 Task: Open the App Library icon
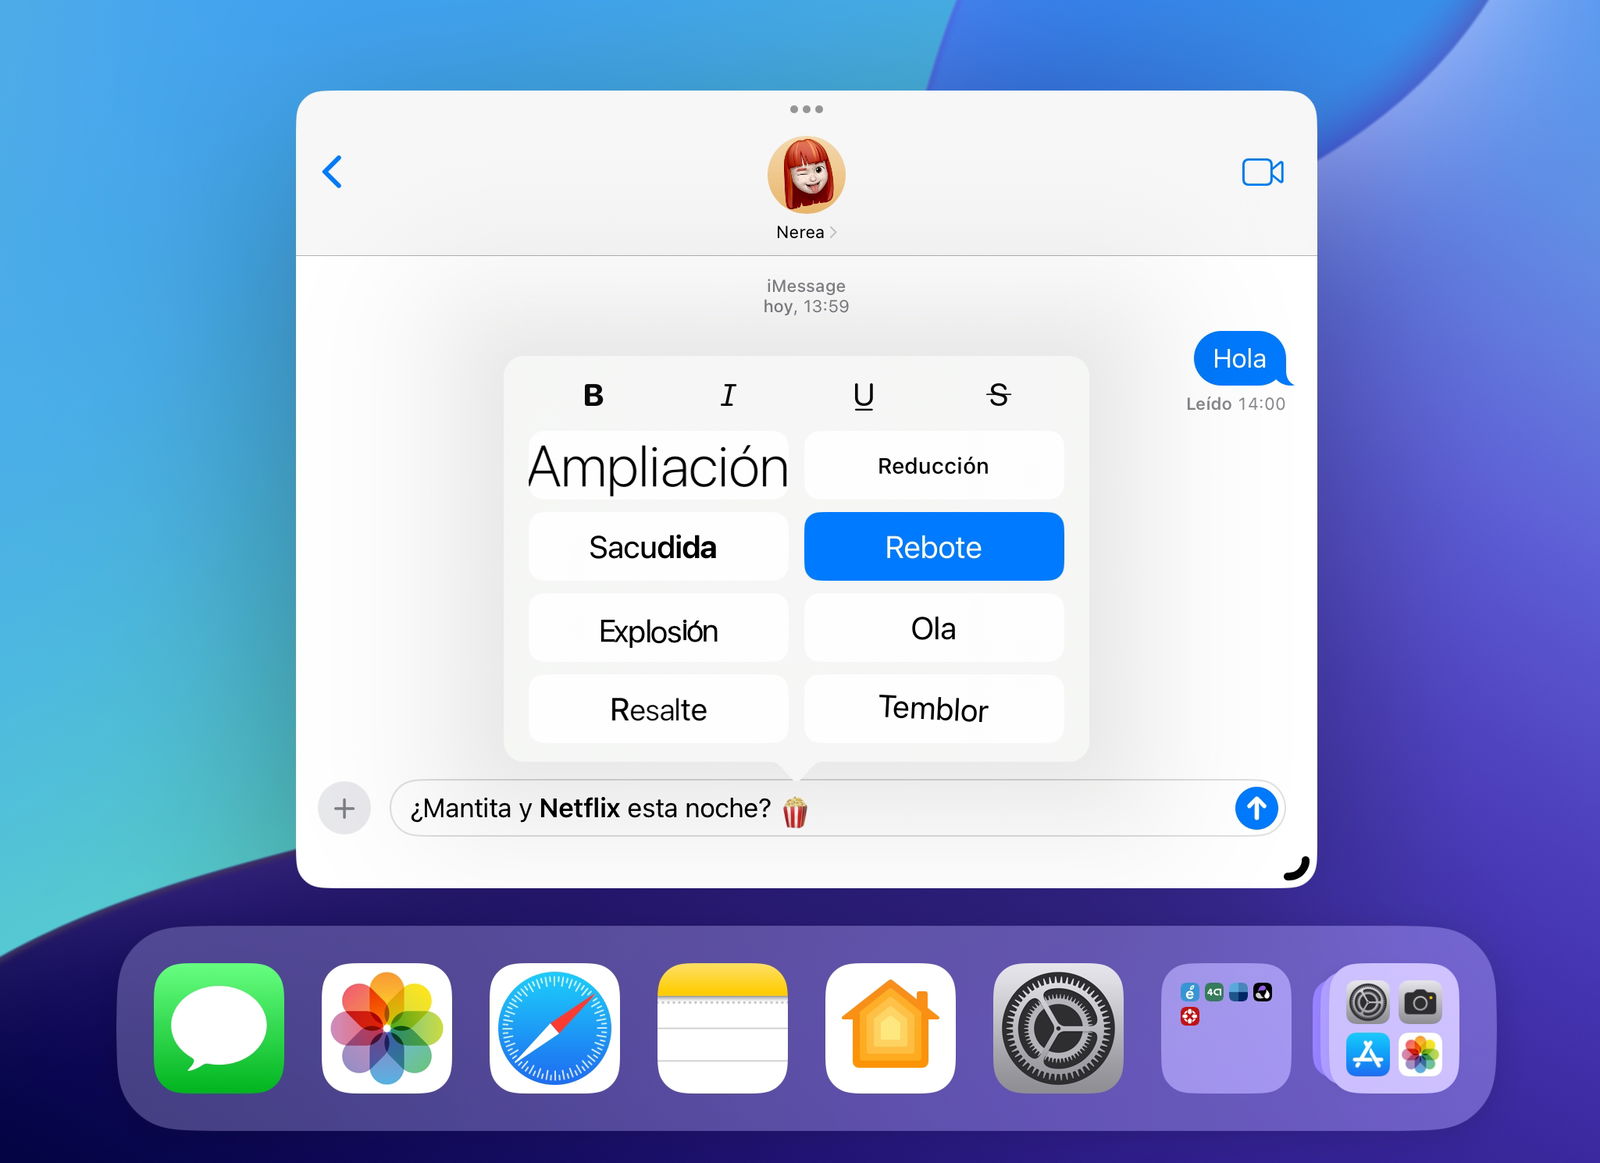click(1393, 1028)
